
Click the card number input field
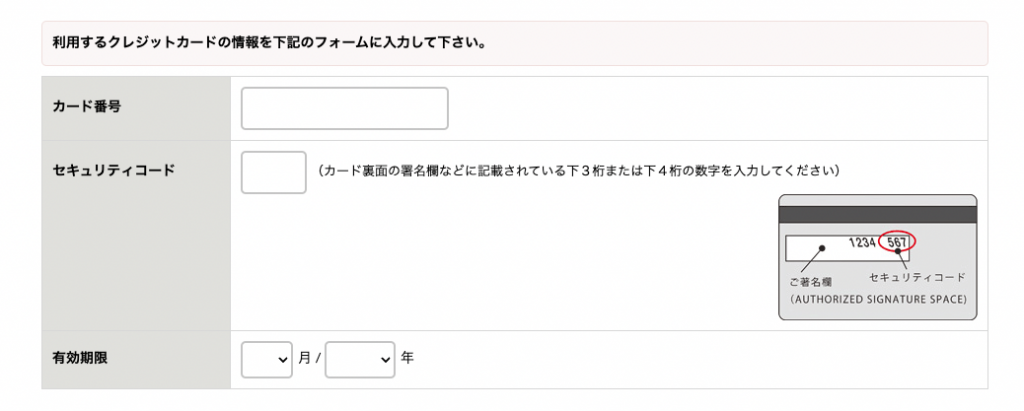tap(344, 109)
